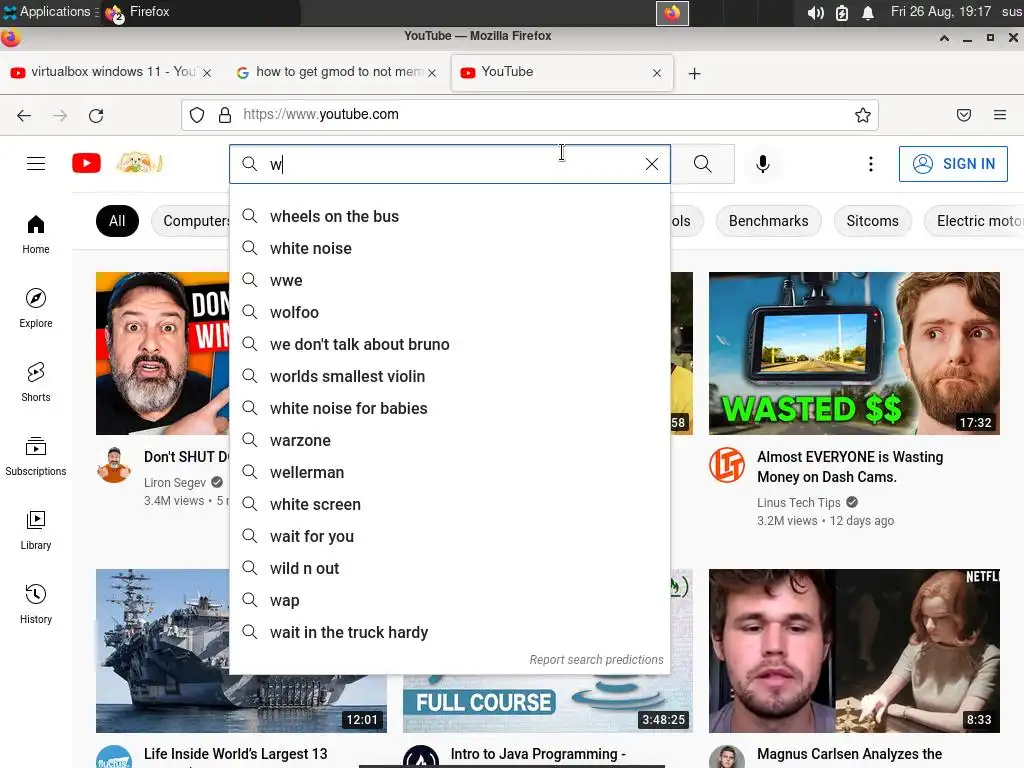Choose suggestion worlds smallest violin
This screenshot has width=1024, height=768.
point(450,376)
